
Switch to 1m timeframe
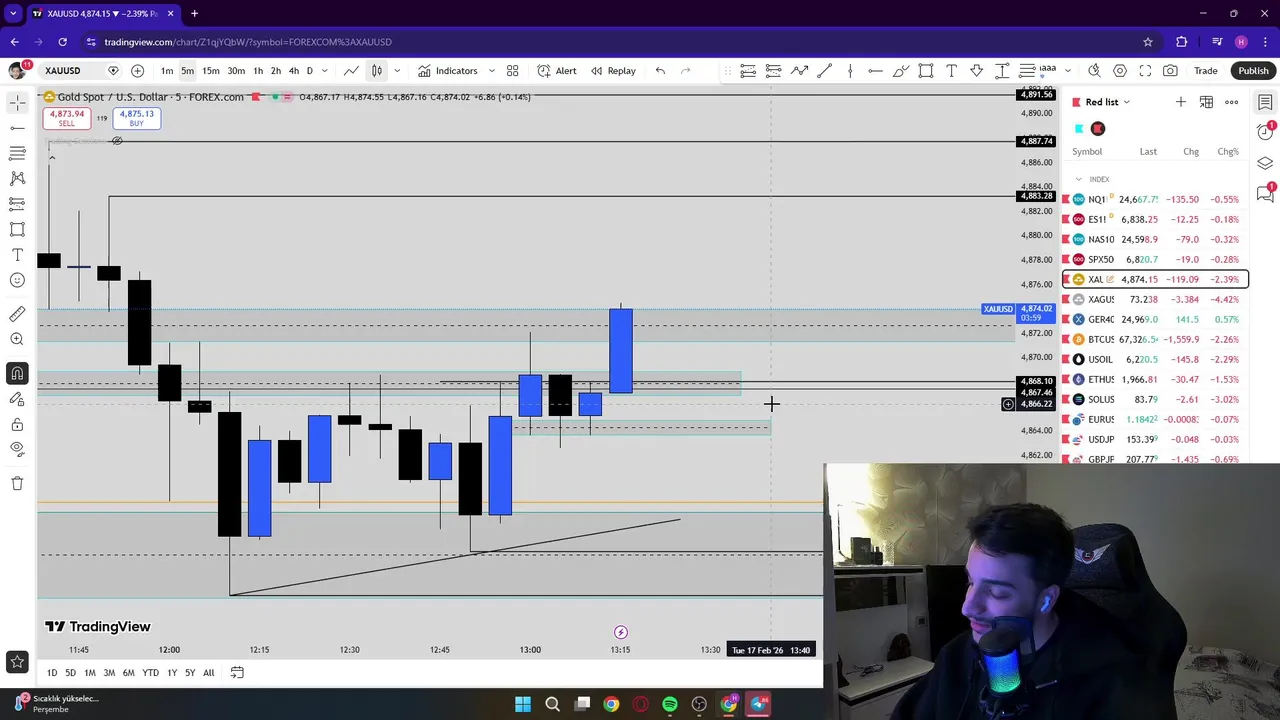click(167, 71)
